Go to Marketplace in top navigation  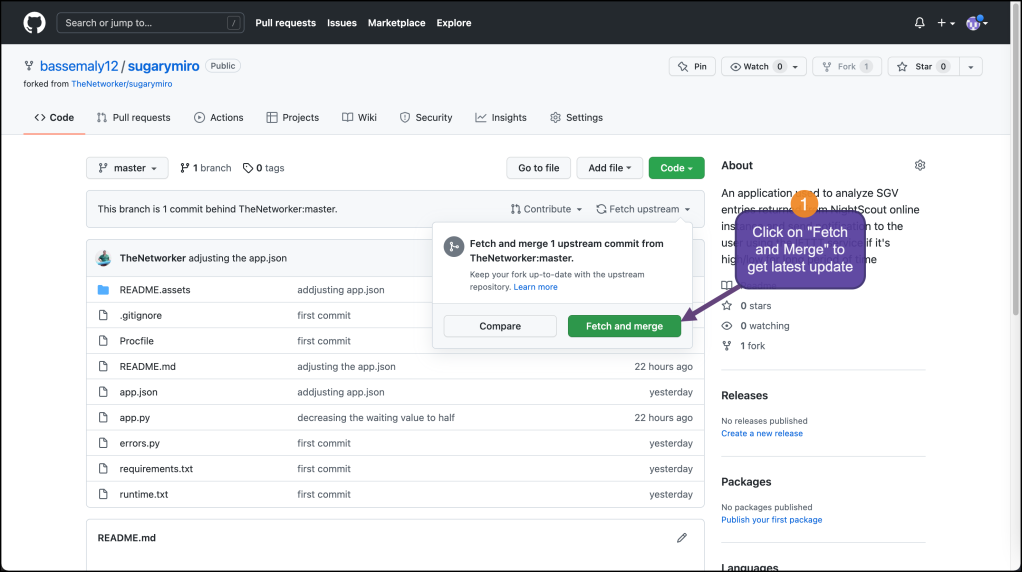pos(396,23)
